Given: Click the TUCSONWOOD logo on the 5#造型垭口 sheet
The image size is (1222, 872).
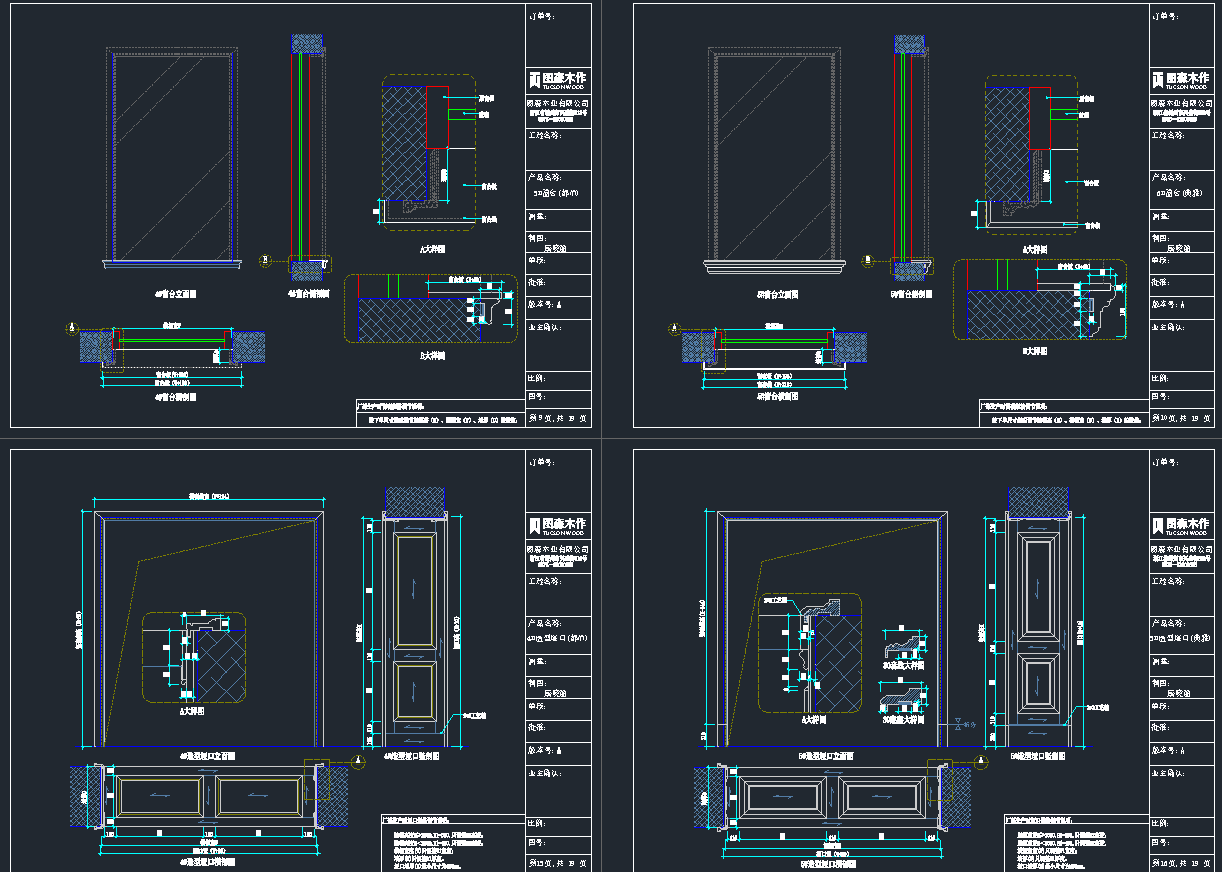Looking at the screenshot, I should pos(1182,526).
